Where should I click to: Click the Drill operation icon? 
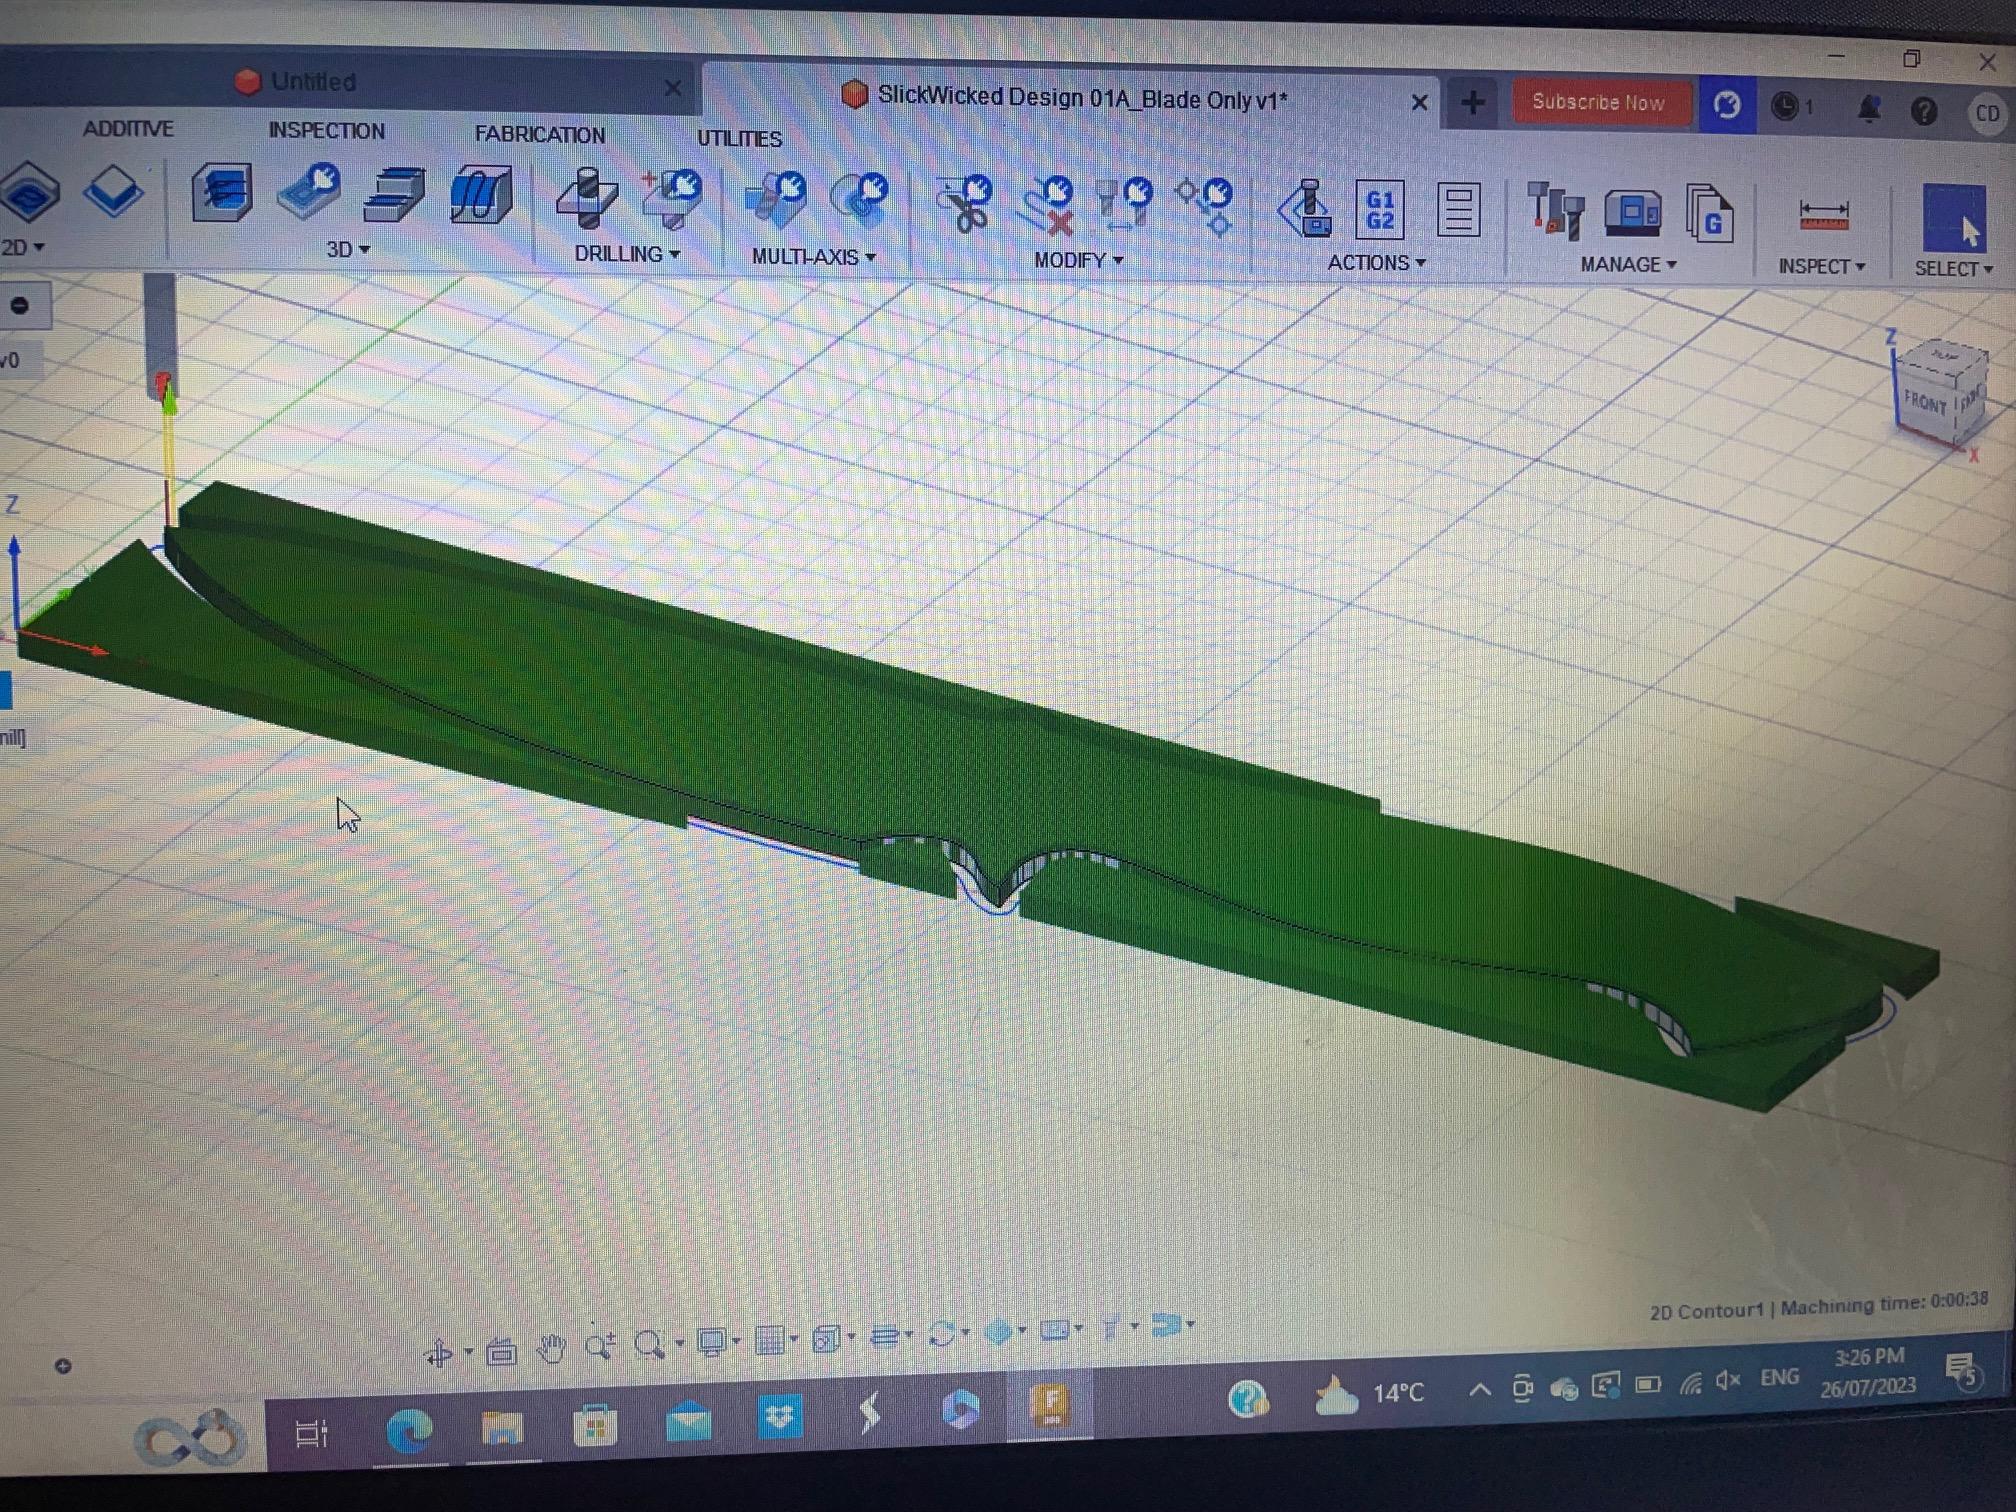point(587,198)
